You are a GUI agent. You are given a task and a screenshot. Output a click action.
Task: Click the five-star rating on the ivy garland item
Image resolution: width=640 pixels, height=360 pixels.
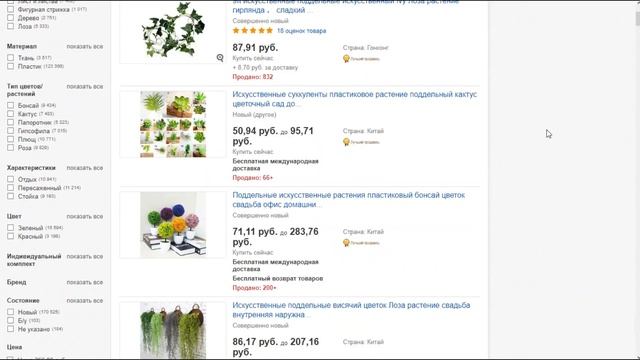(253, 31)
